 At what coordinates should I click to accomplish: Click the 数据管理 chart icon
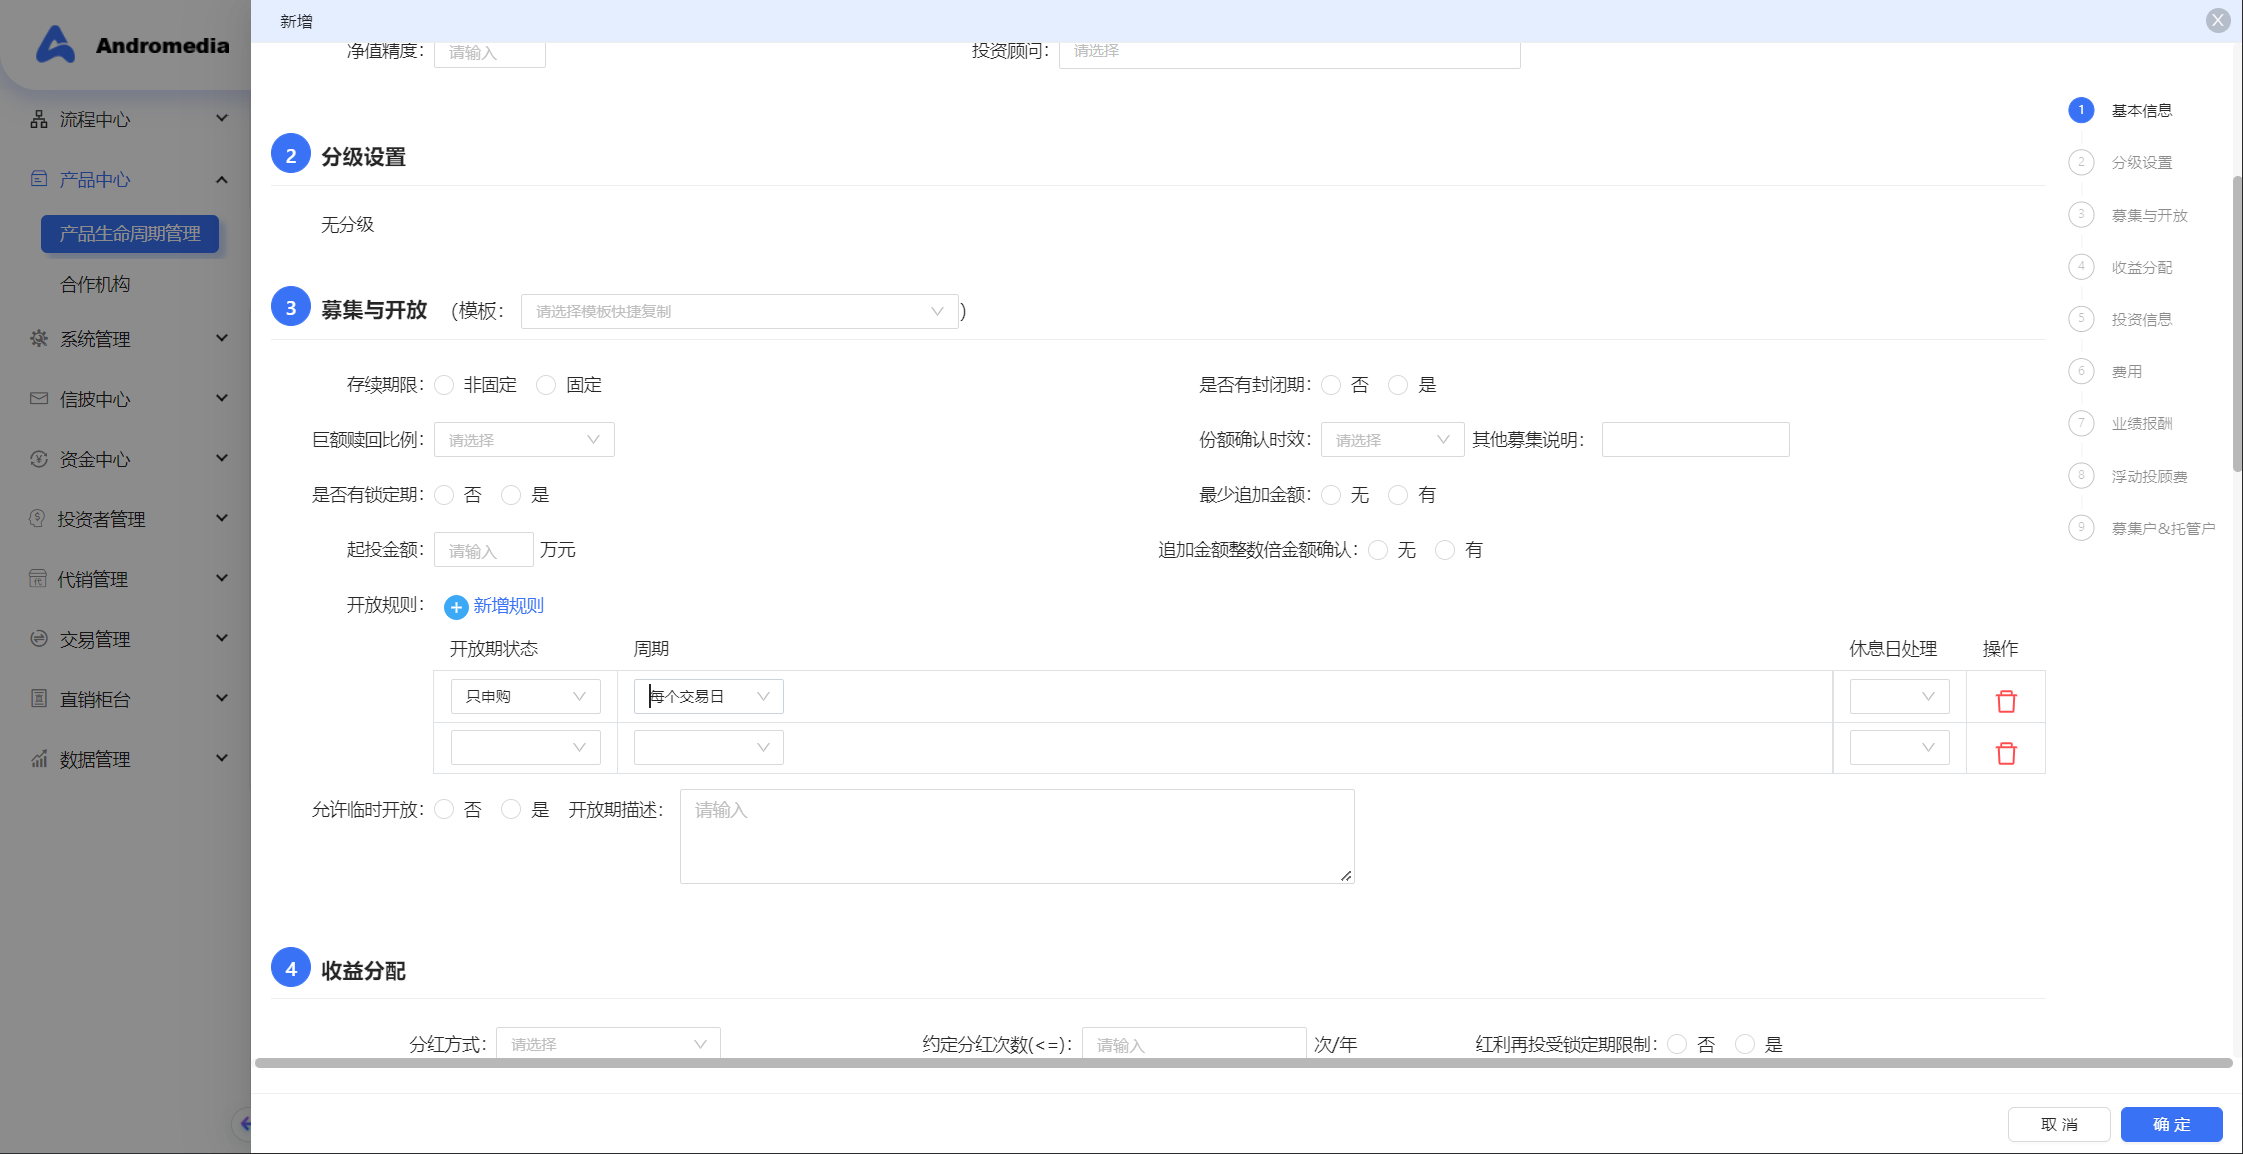[39, 759]
